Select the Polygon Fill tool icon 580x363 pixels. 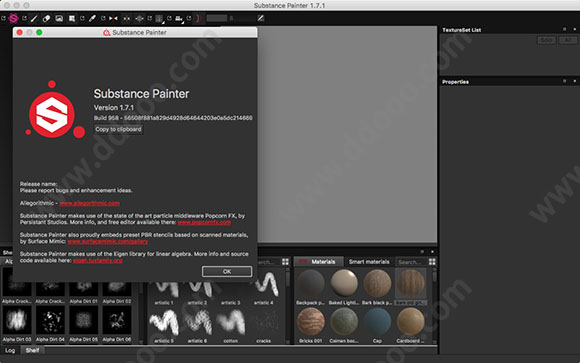72,18
